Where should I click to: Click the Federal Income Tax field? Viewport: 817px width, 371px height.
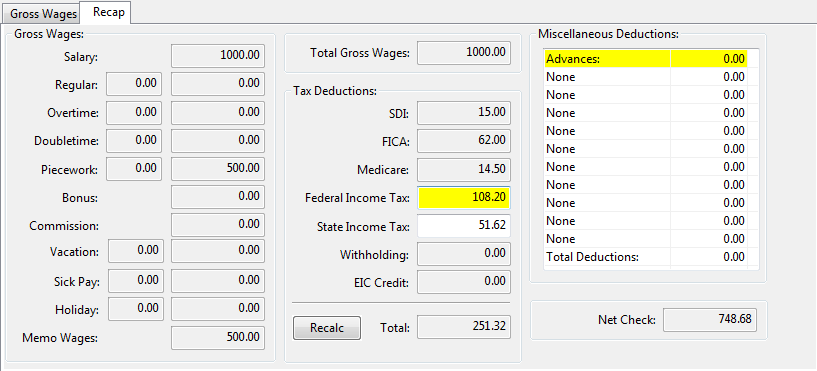tap(464, 198)
